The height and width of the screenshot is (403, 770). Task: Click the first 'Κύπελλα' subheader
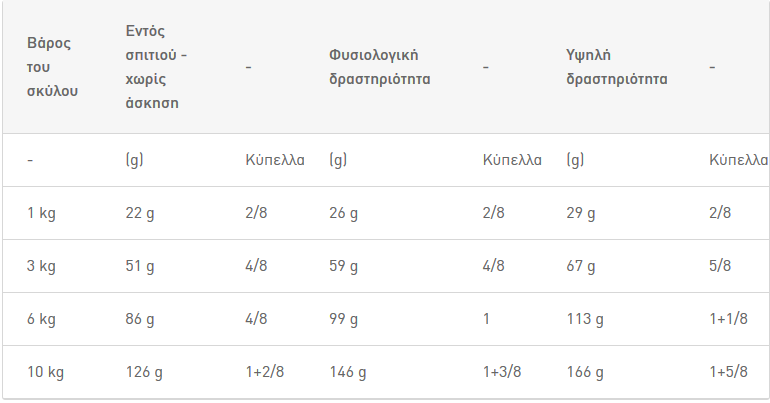[275, 160]
